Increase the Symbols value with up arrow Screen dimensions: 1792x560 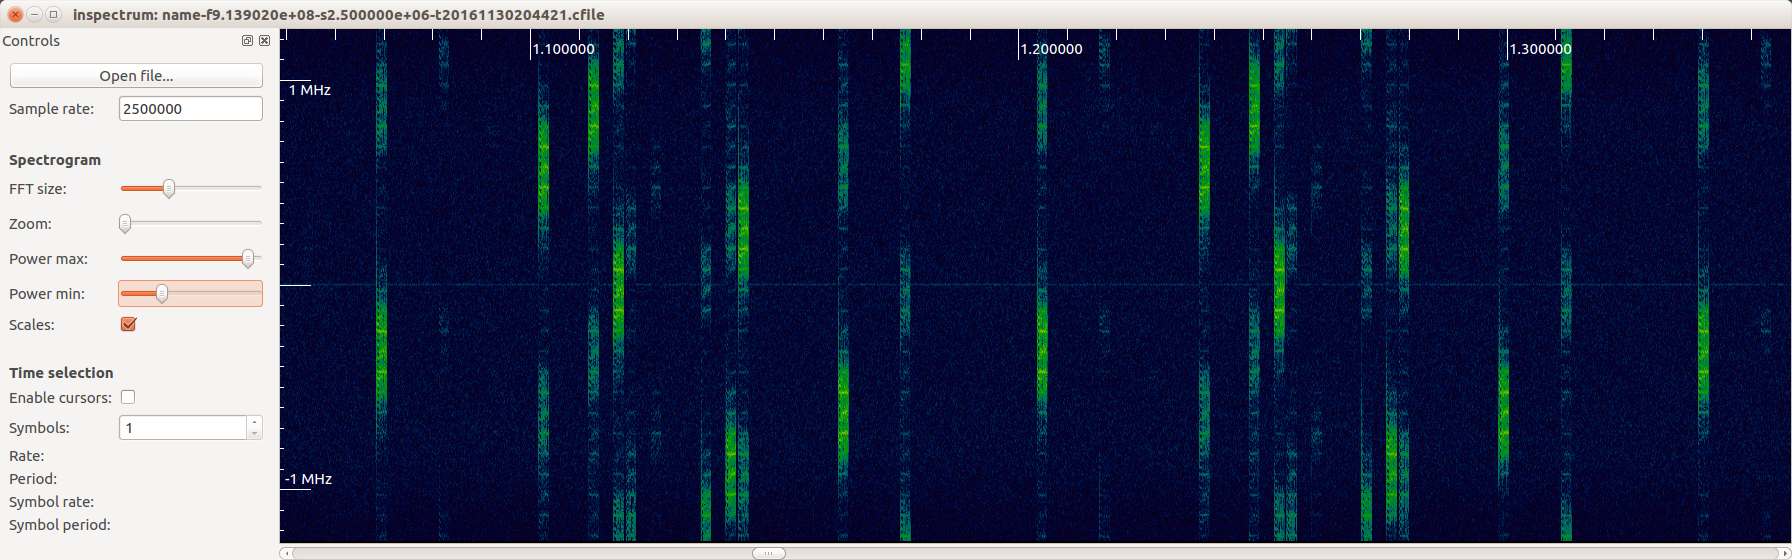[255, 421]
